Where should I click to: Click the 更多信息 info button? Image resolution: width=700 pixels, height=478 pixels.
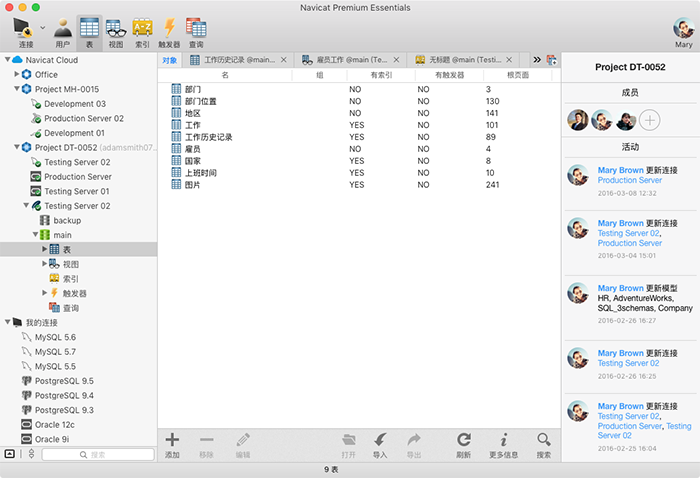(x=504, y=445)
